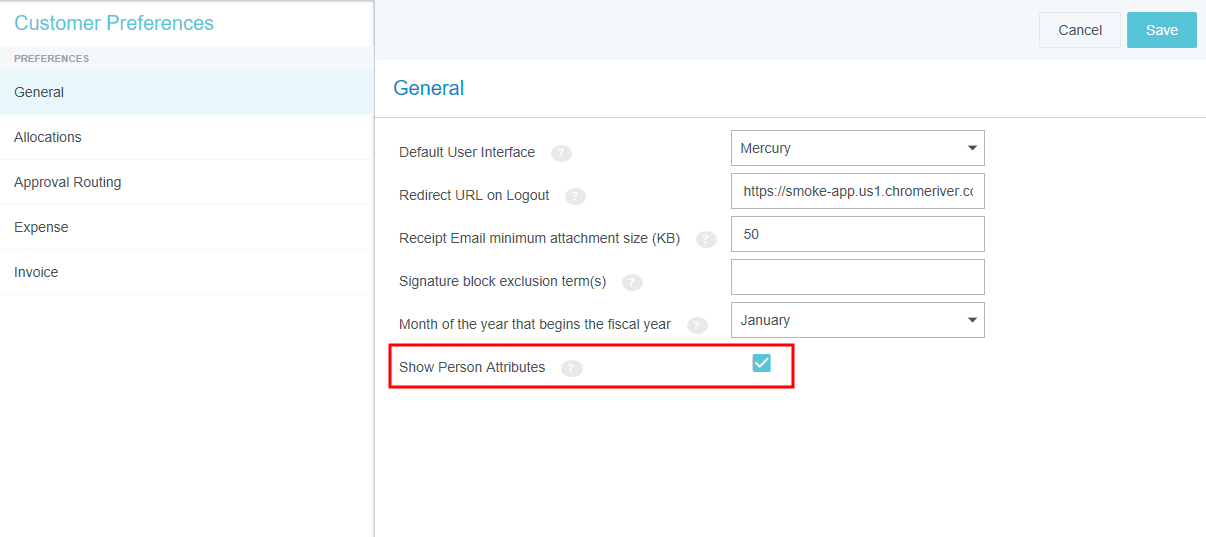Open the Default User Interface dropdown

click(857, 148)
